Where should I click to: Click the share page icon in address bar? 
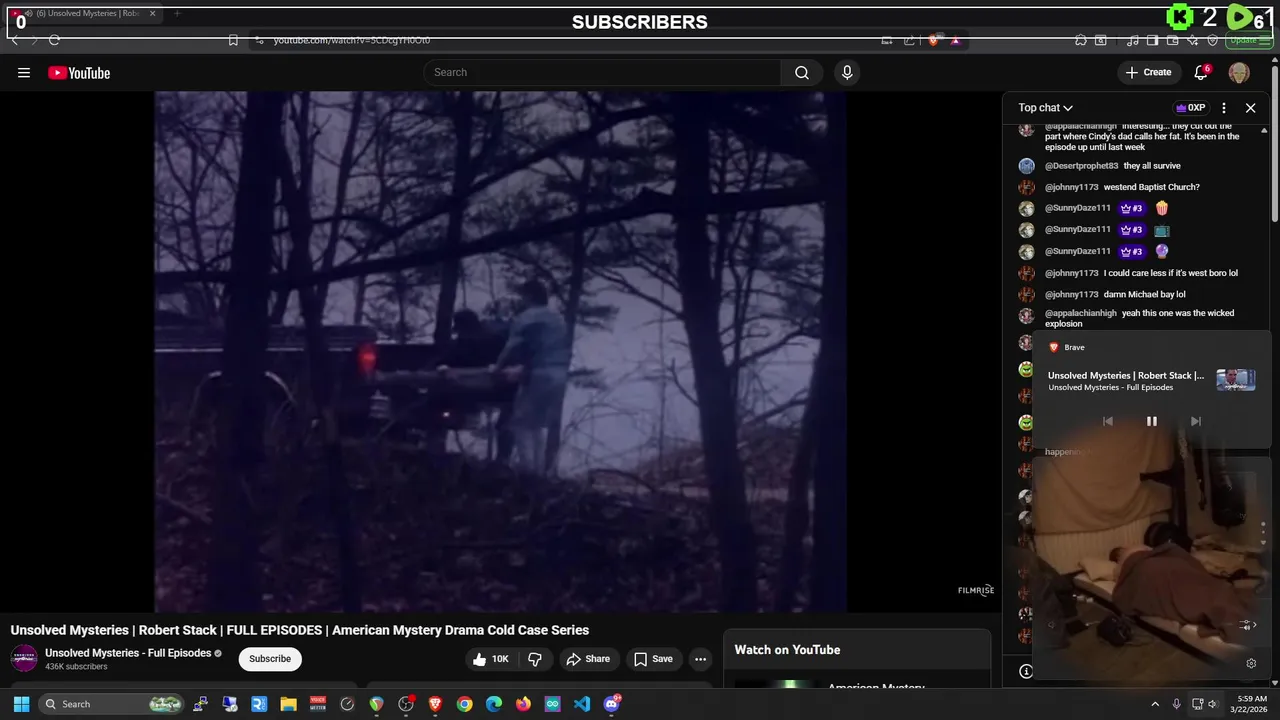(x=909, y=40)
